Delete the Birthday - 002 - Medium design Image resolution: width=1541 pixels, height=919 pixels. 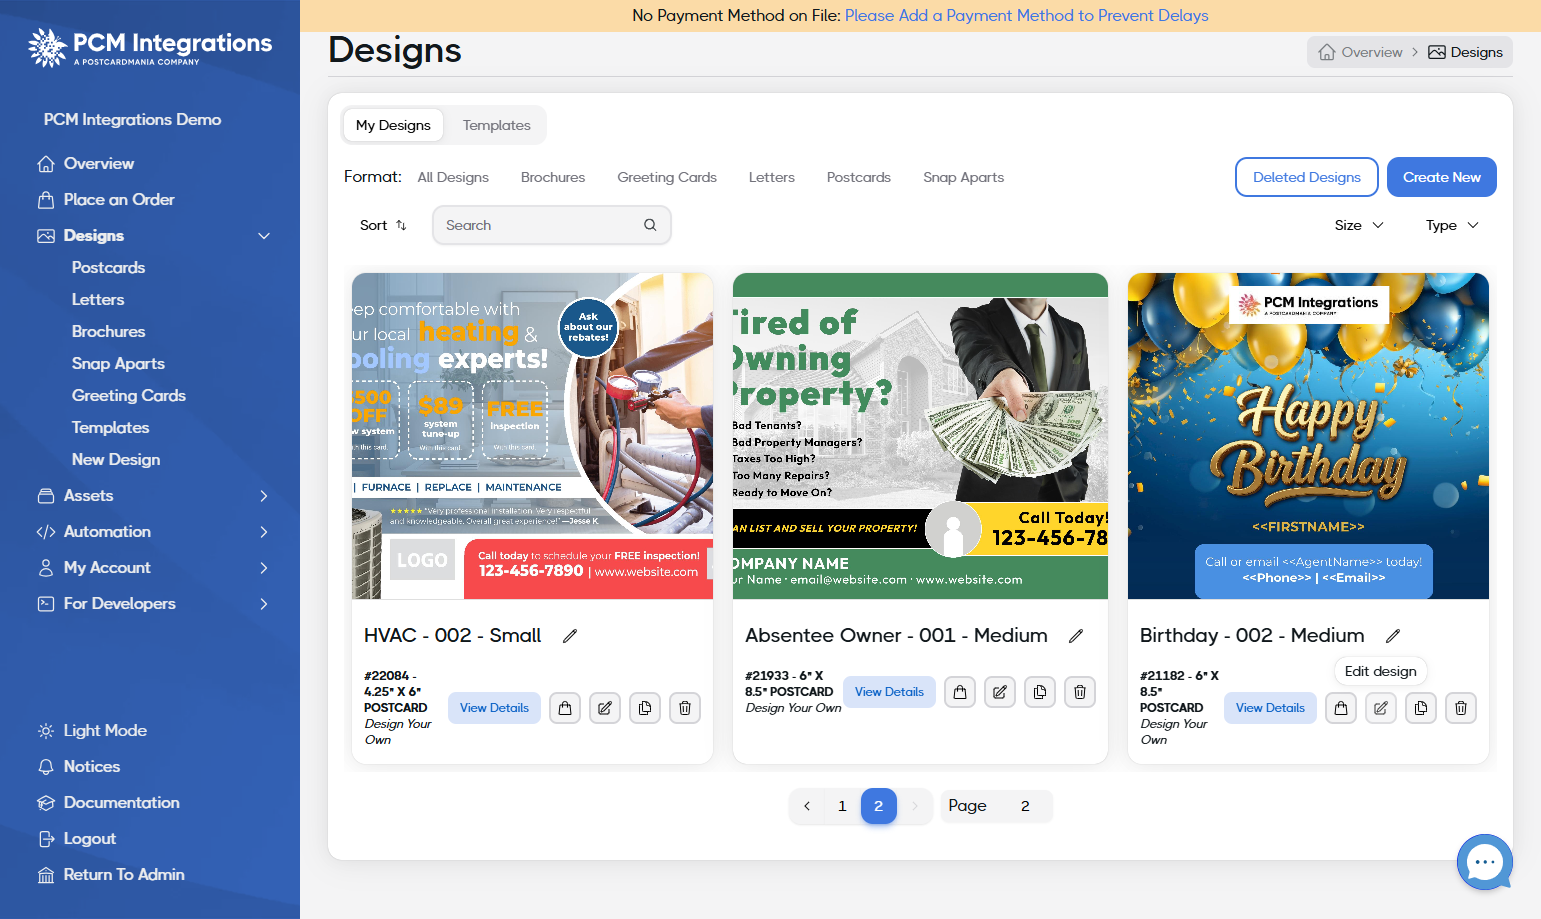1461,708
